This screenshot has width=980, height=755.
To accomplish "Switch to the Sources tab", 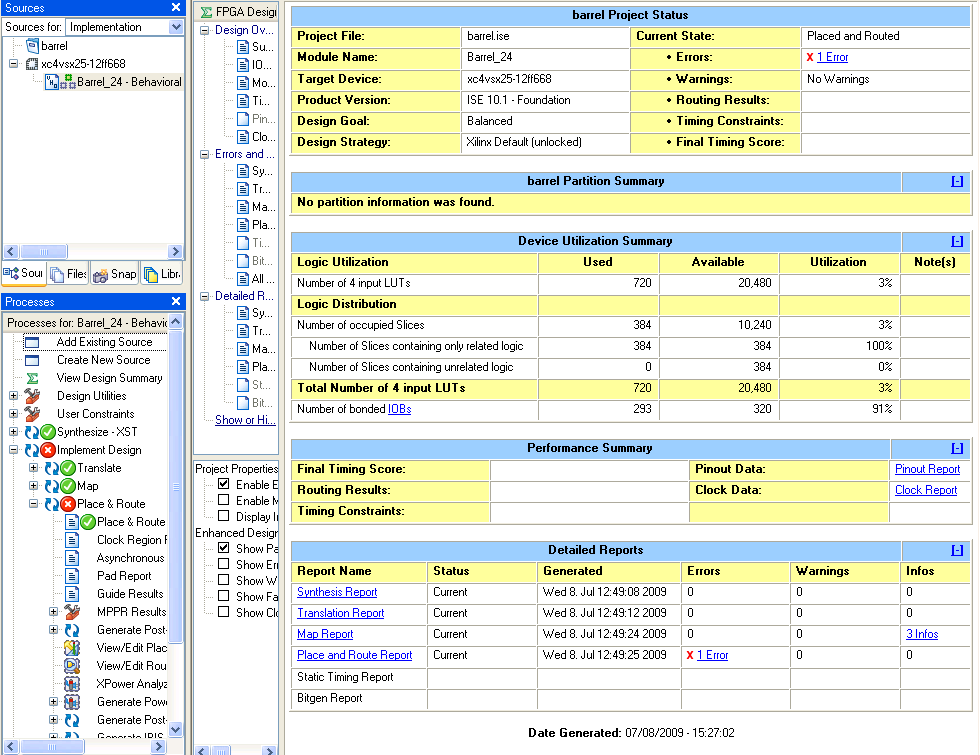I will (23, 273).
